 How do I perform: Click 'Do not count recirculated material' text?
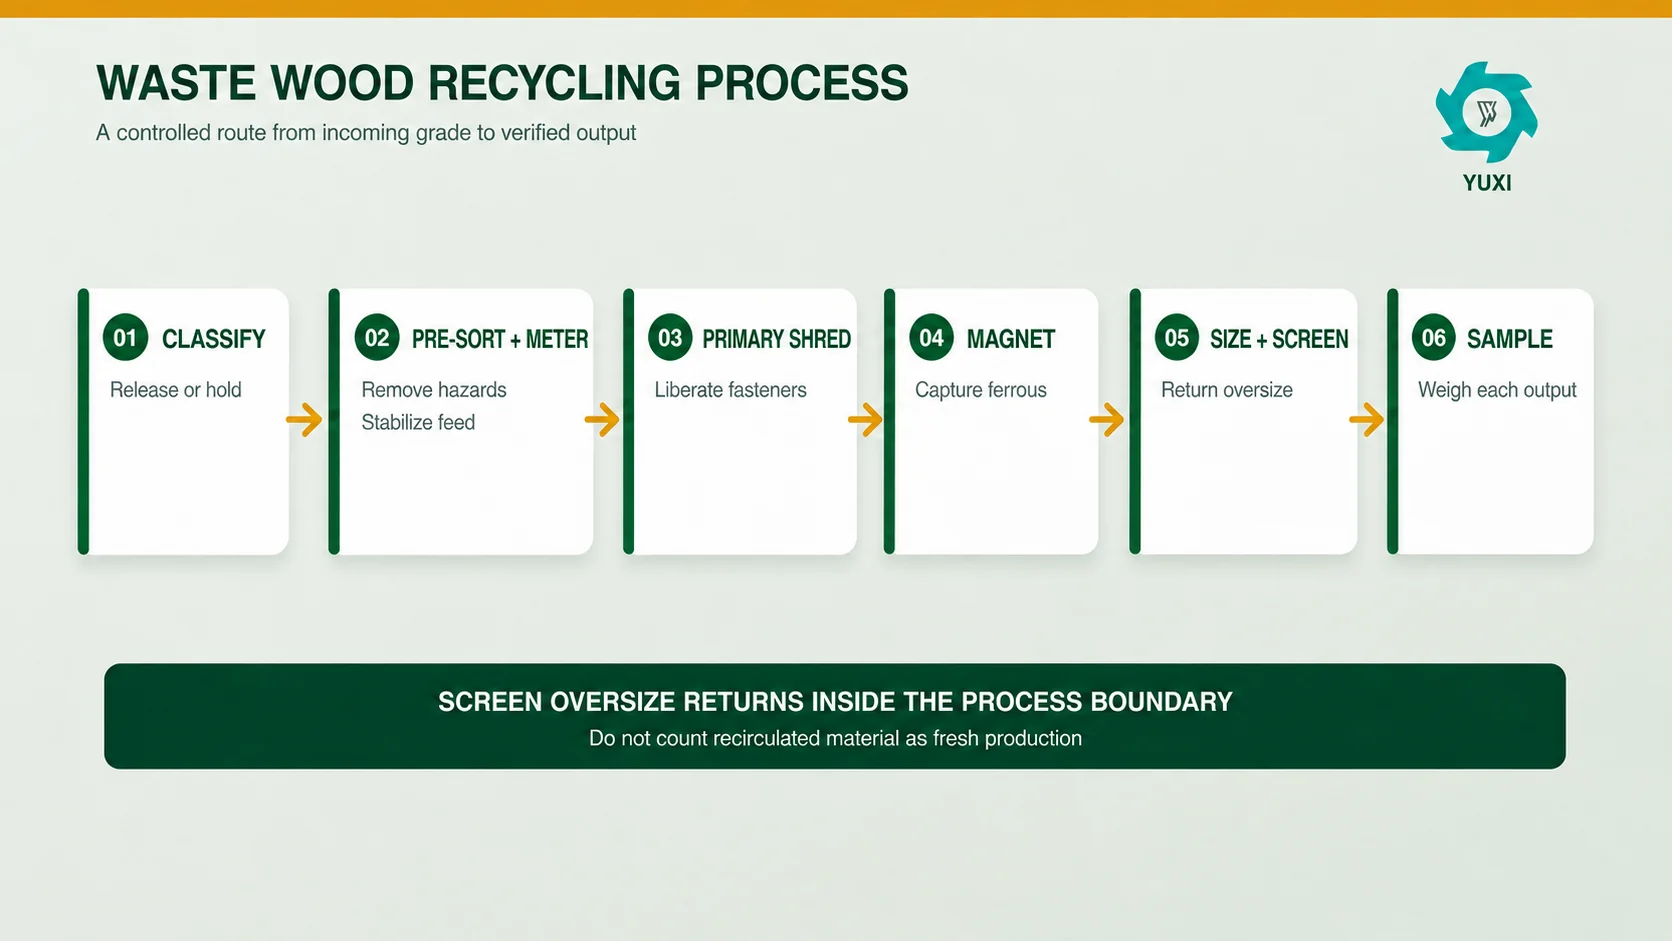click(835, 739)
